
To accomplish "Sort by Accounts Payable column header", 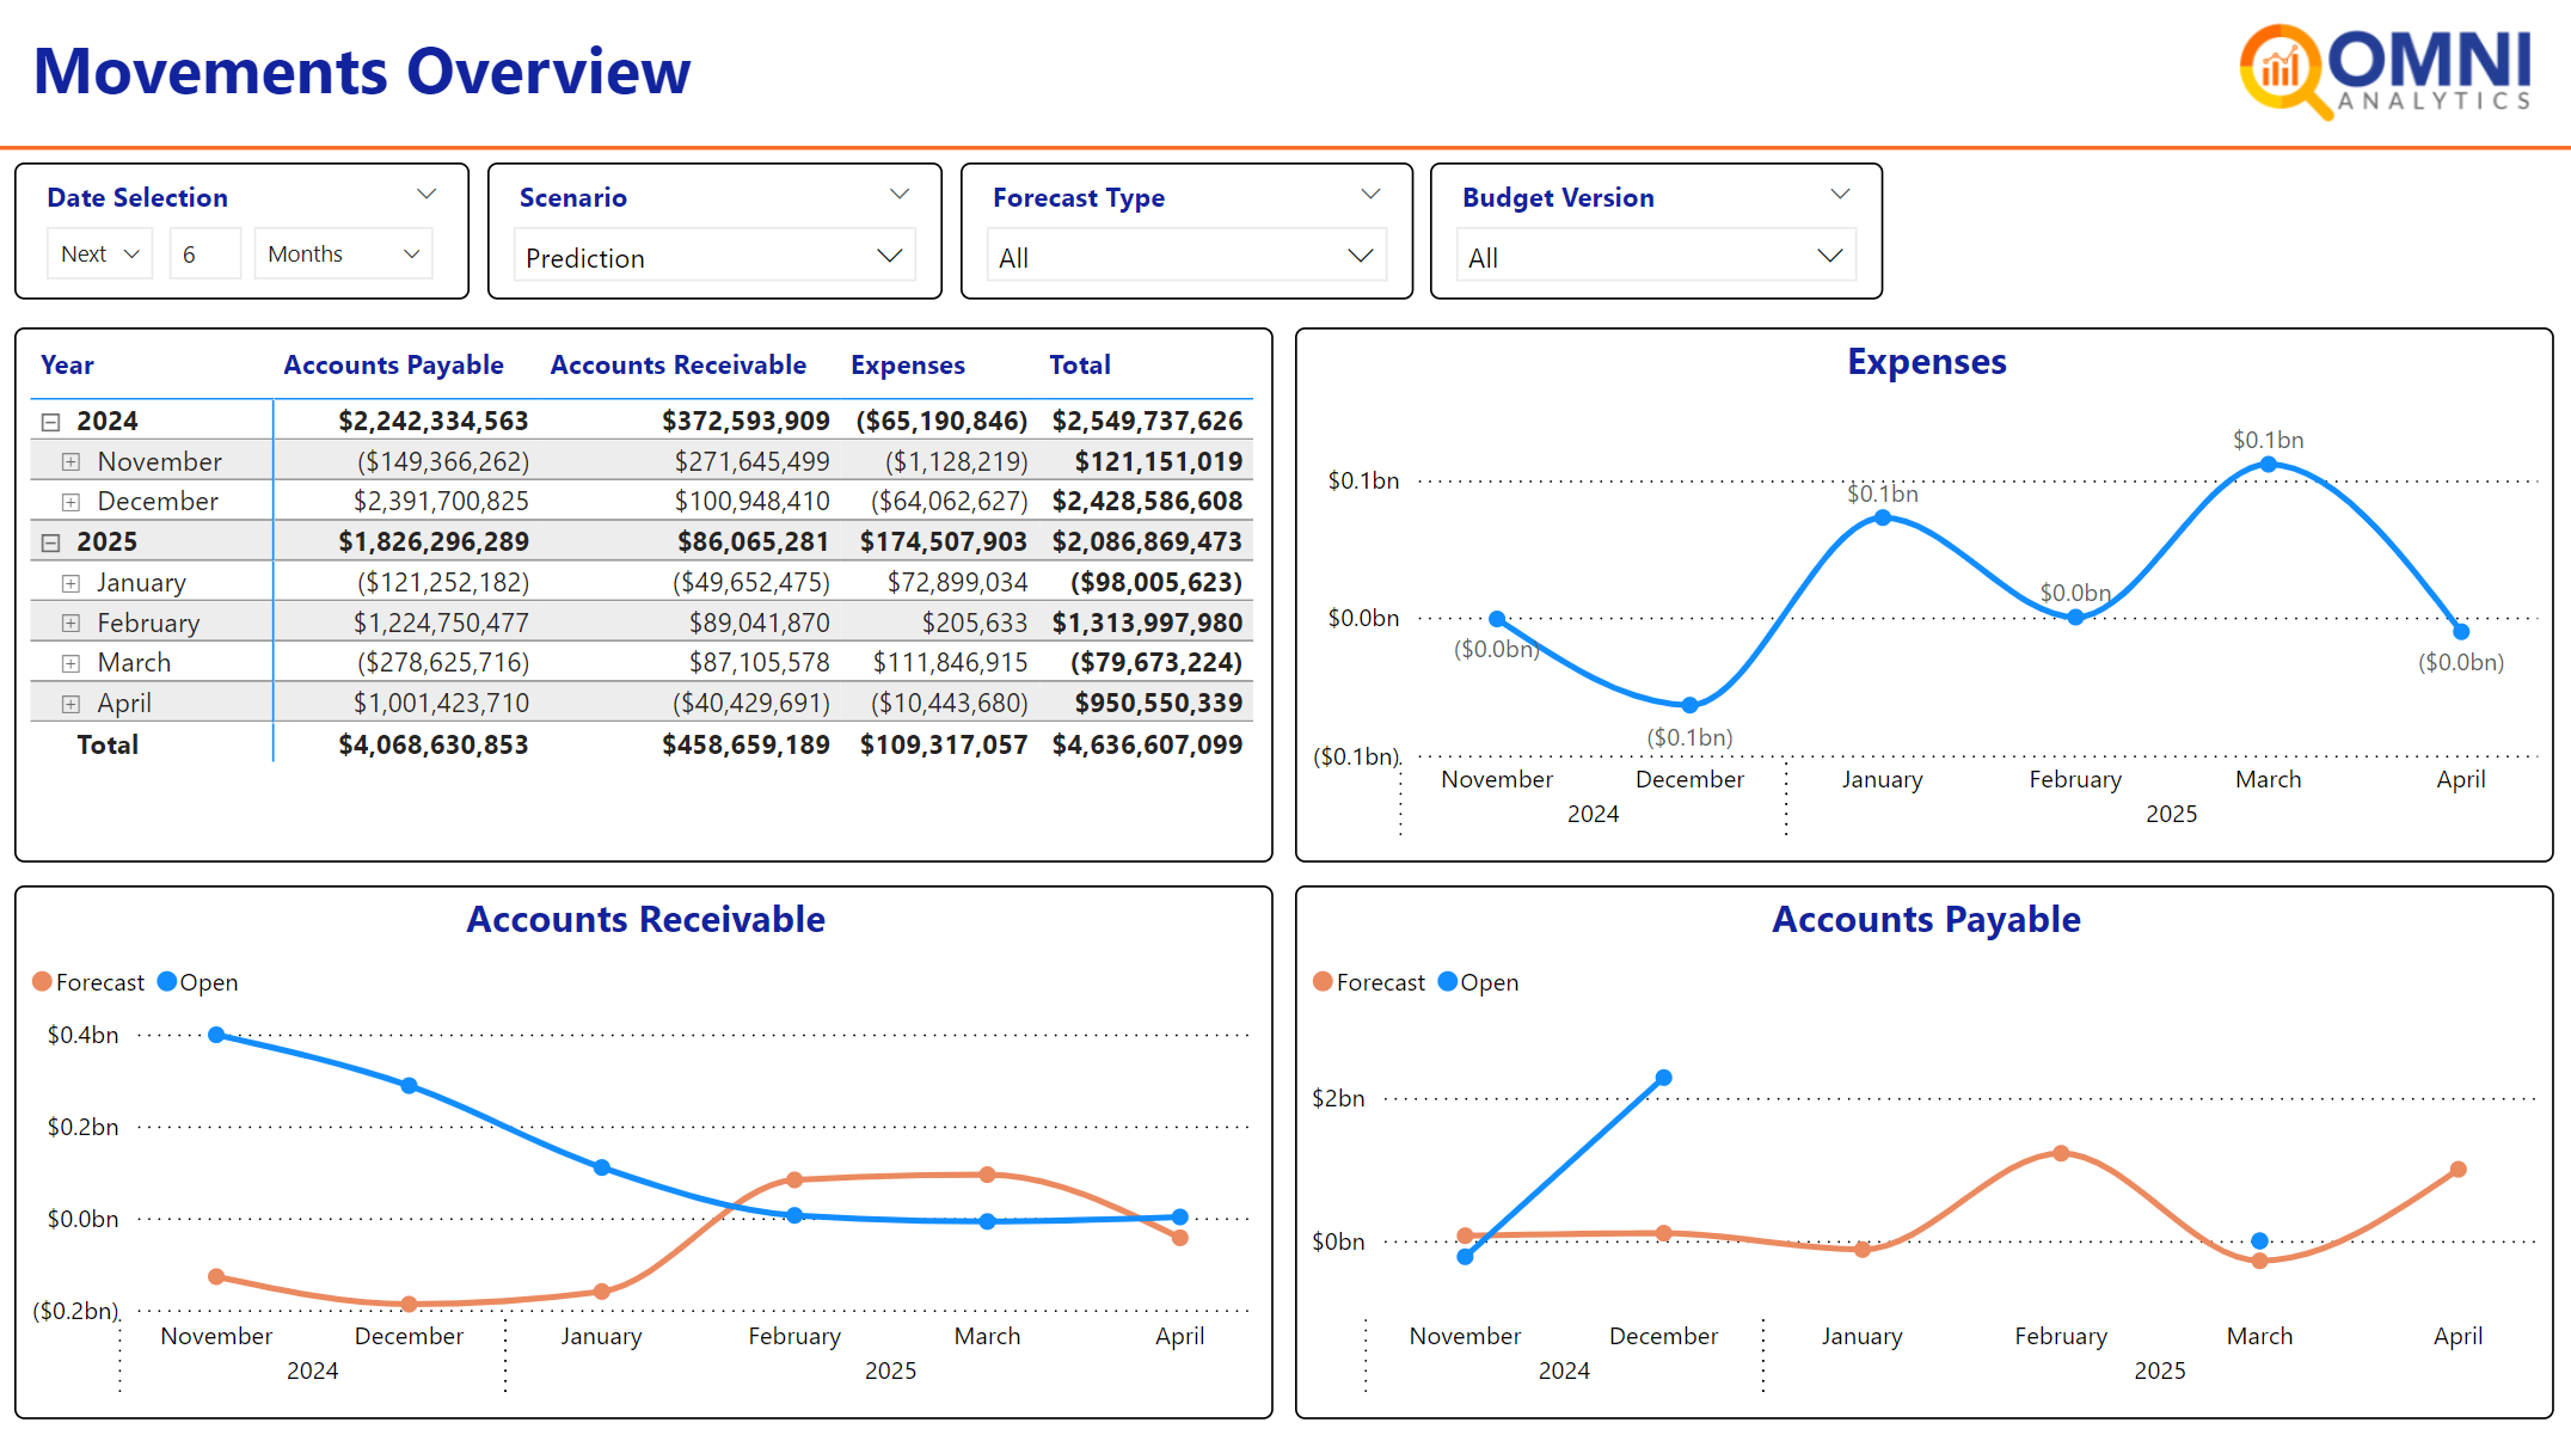I will 393,365.
